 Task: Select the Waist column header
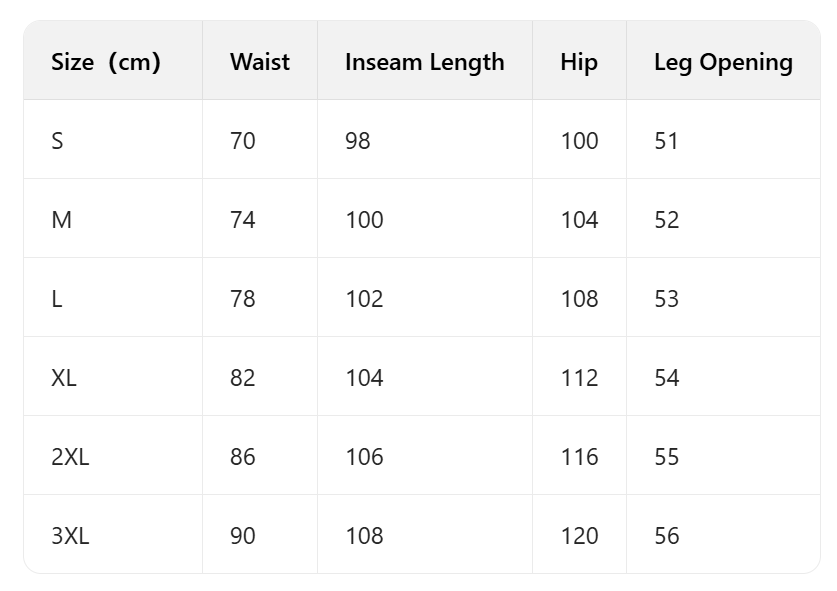259,62
